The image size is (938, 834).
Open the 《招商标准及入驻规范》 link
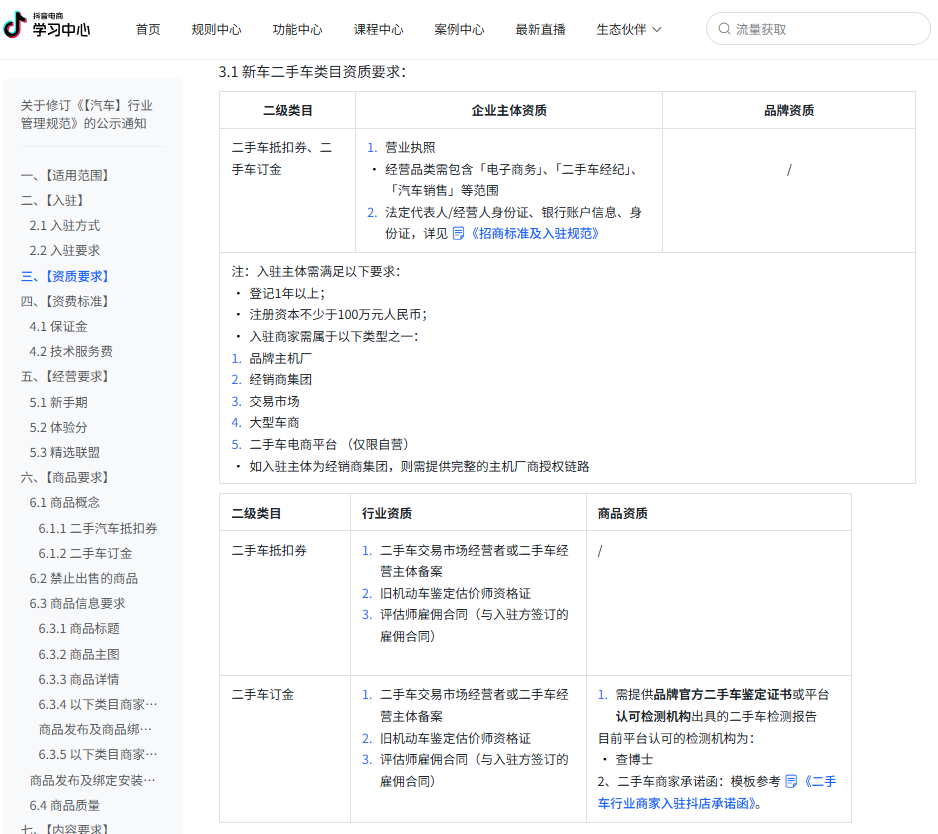(x=534, y=234)
